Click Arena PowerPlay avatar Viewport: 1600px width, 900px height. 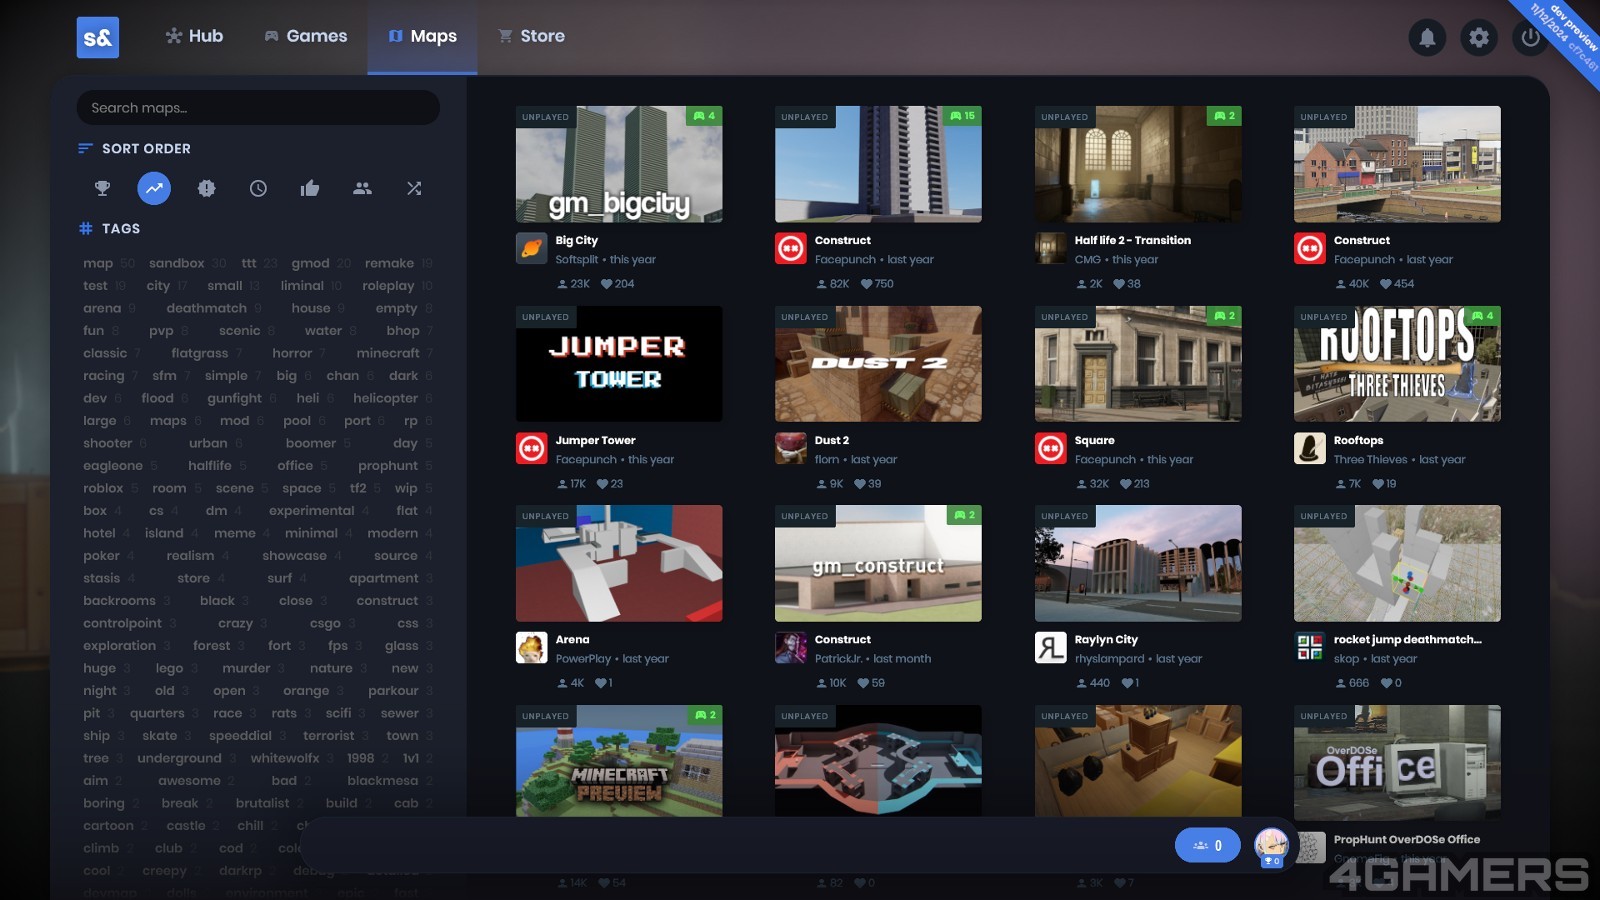pos(532,647)
